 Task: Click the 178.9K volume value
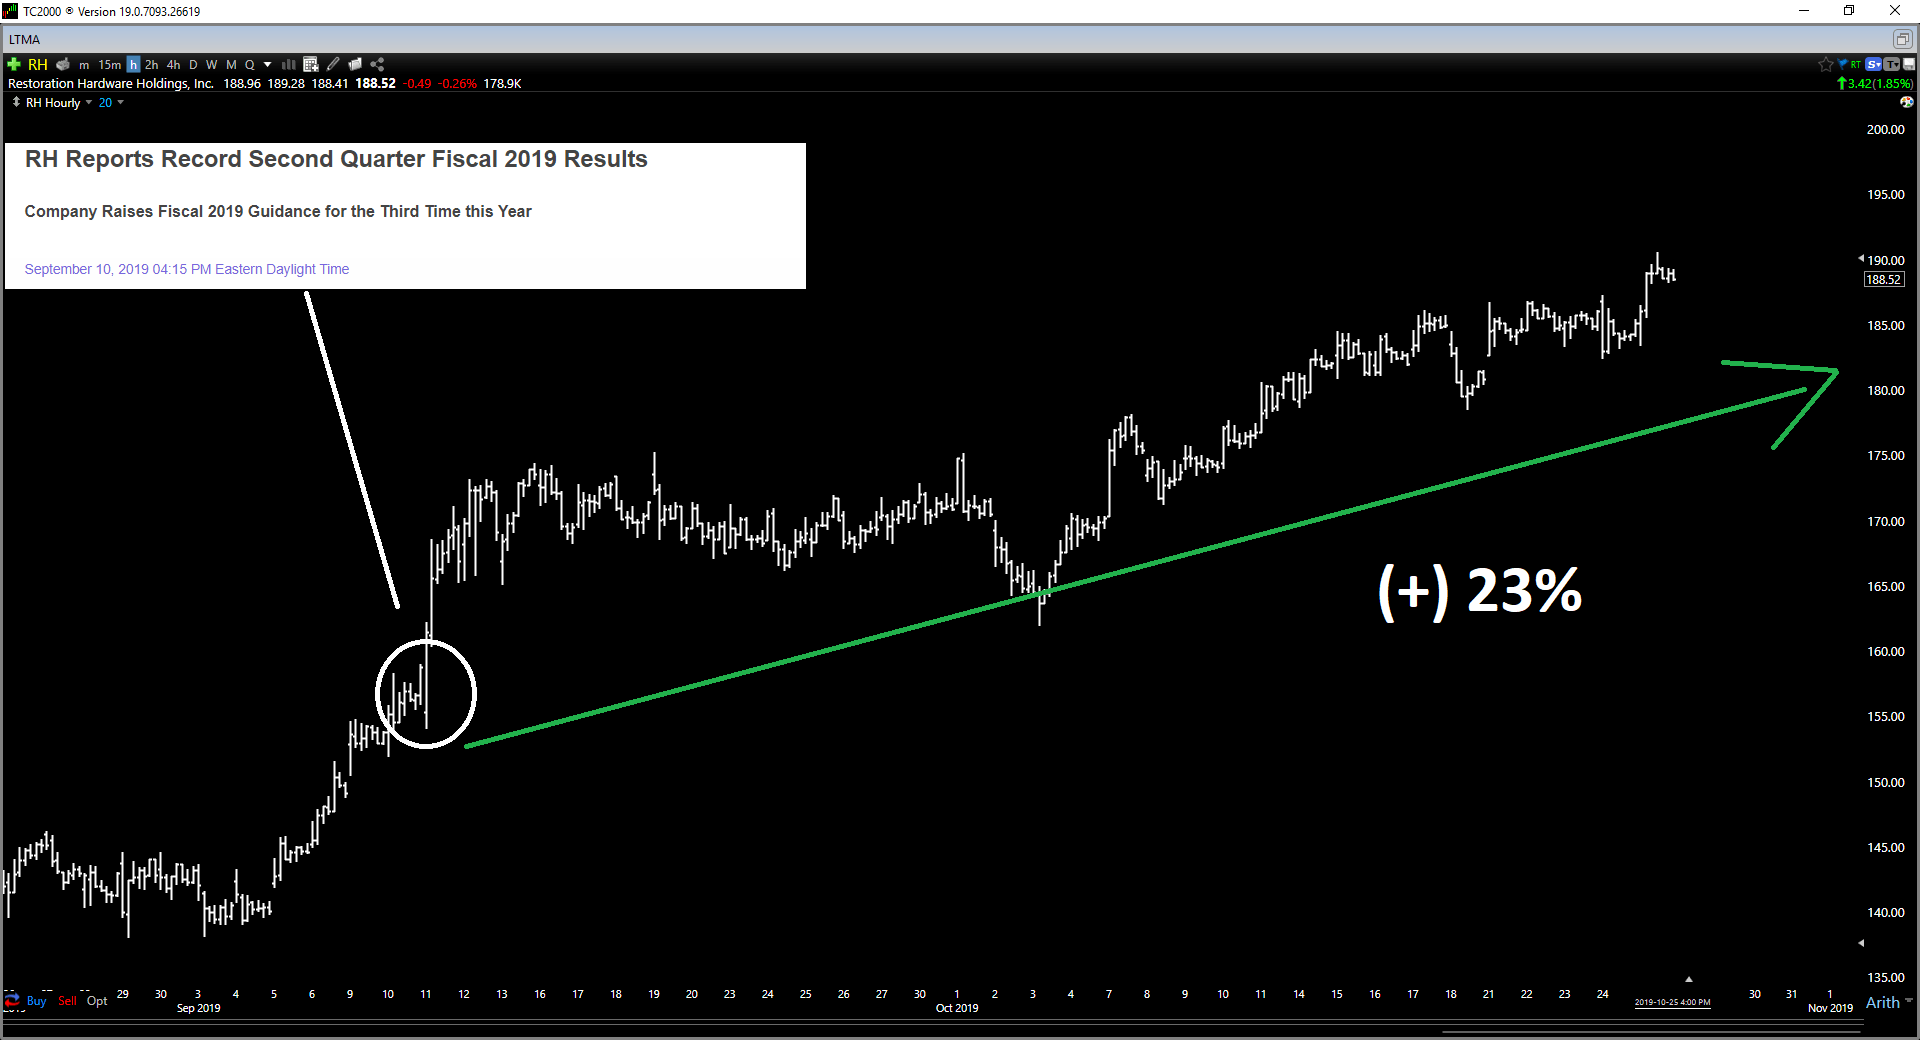tap(502, 84)
